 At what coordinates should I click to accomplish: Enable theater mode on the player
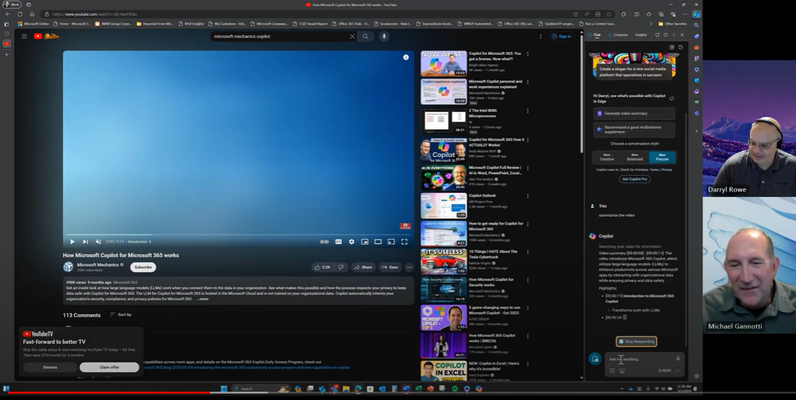pos(378,242)
